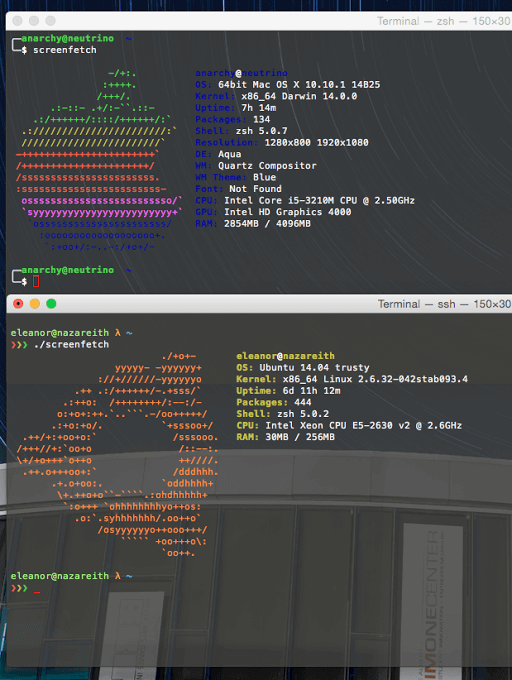Image resolution: width=512 pixels, height=680 pixels.
Task: Select the 'x86_64 Linux 2.6.32-042stab093.4' text
Action: [375, 379]
